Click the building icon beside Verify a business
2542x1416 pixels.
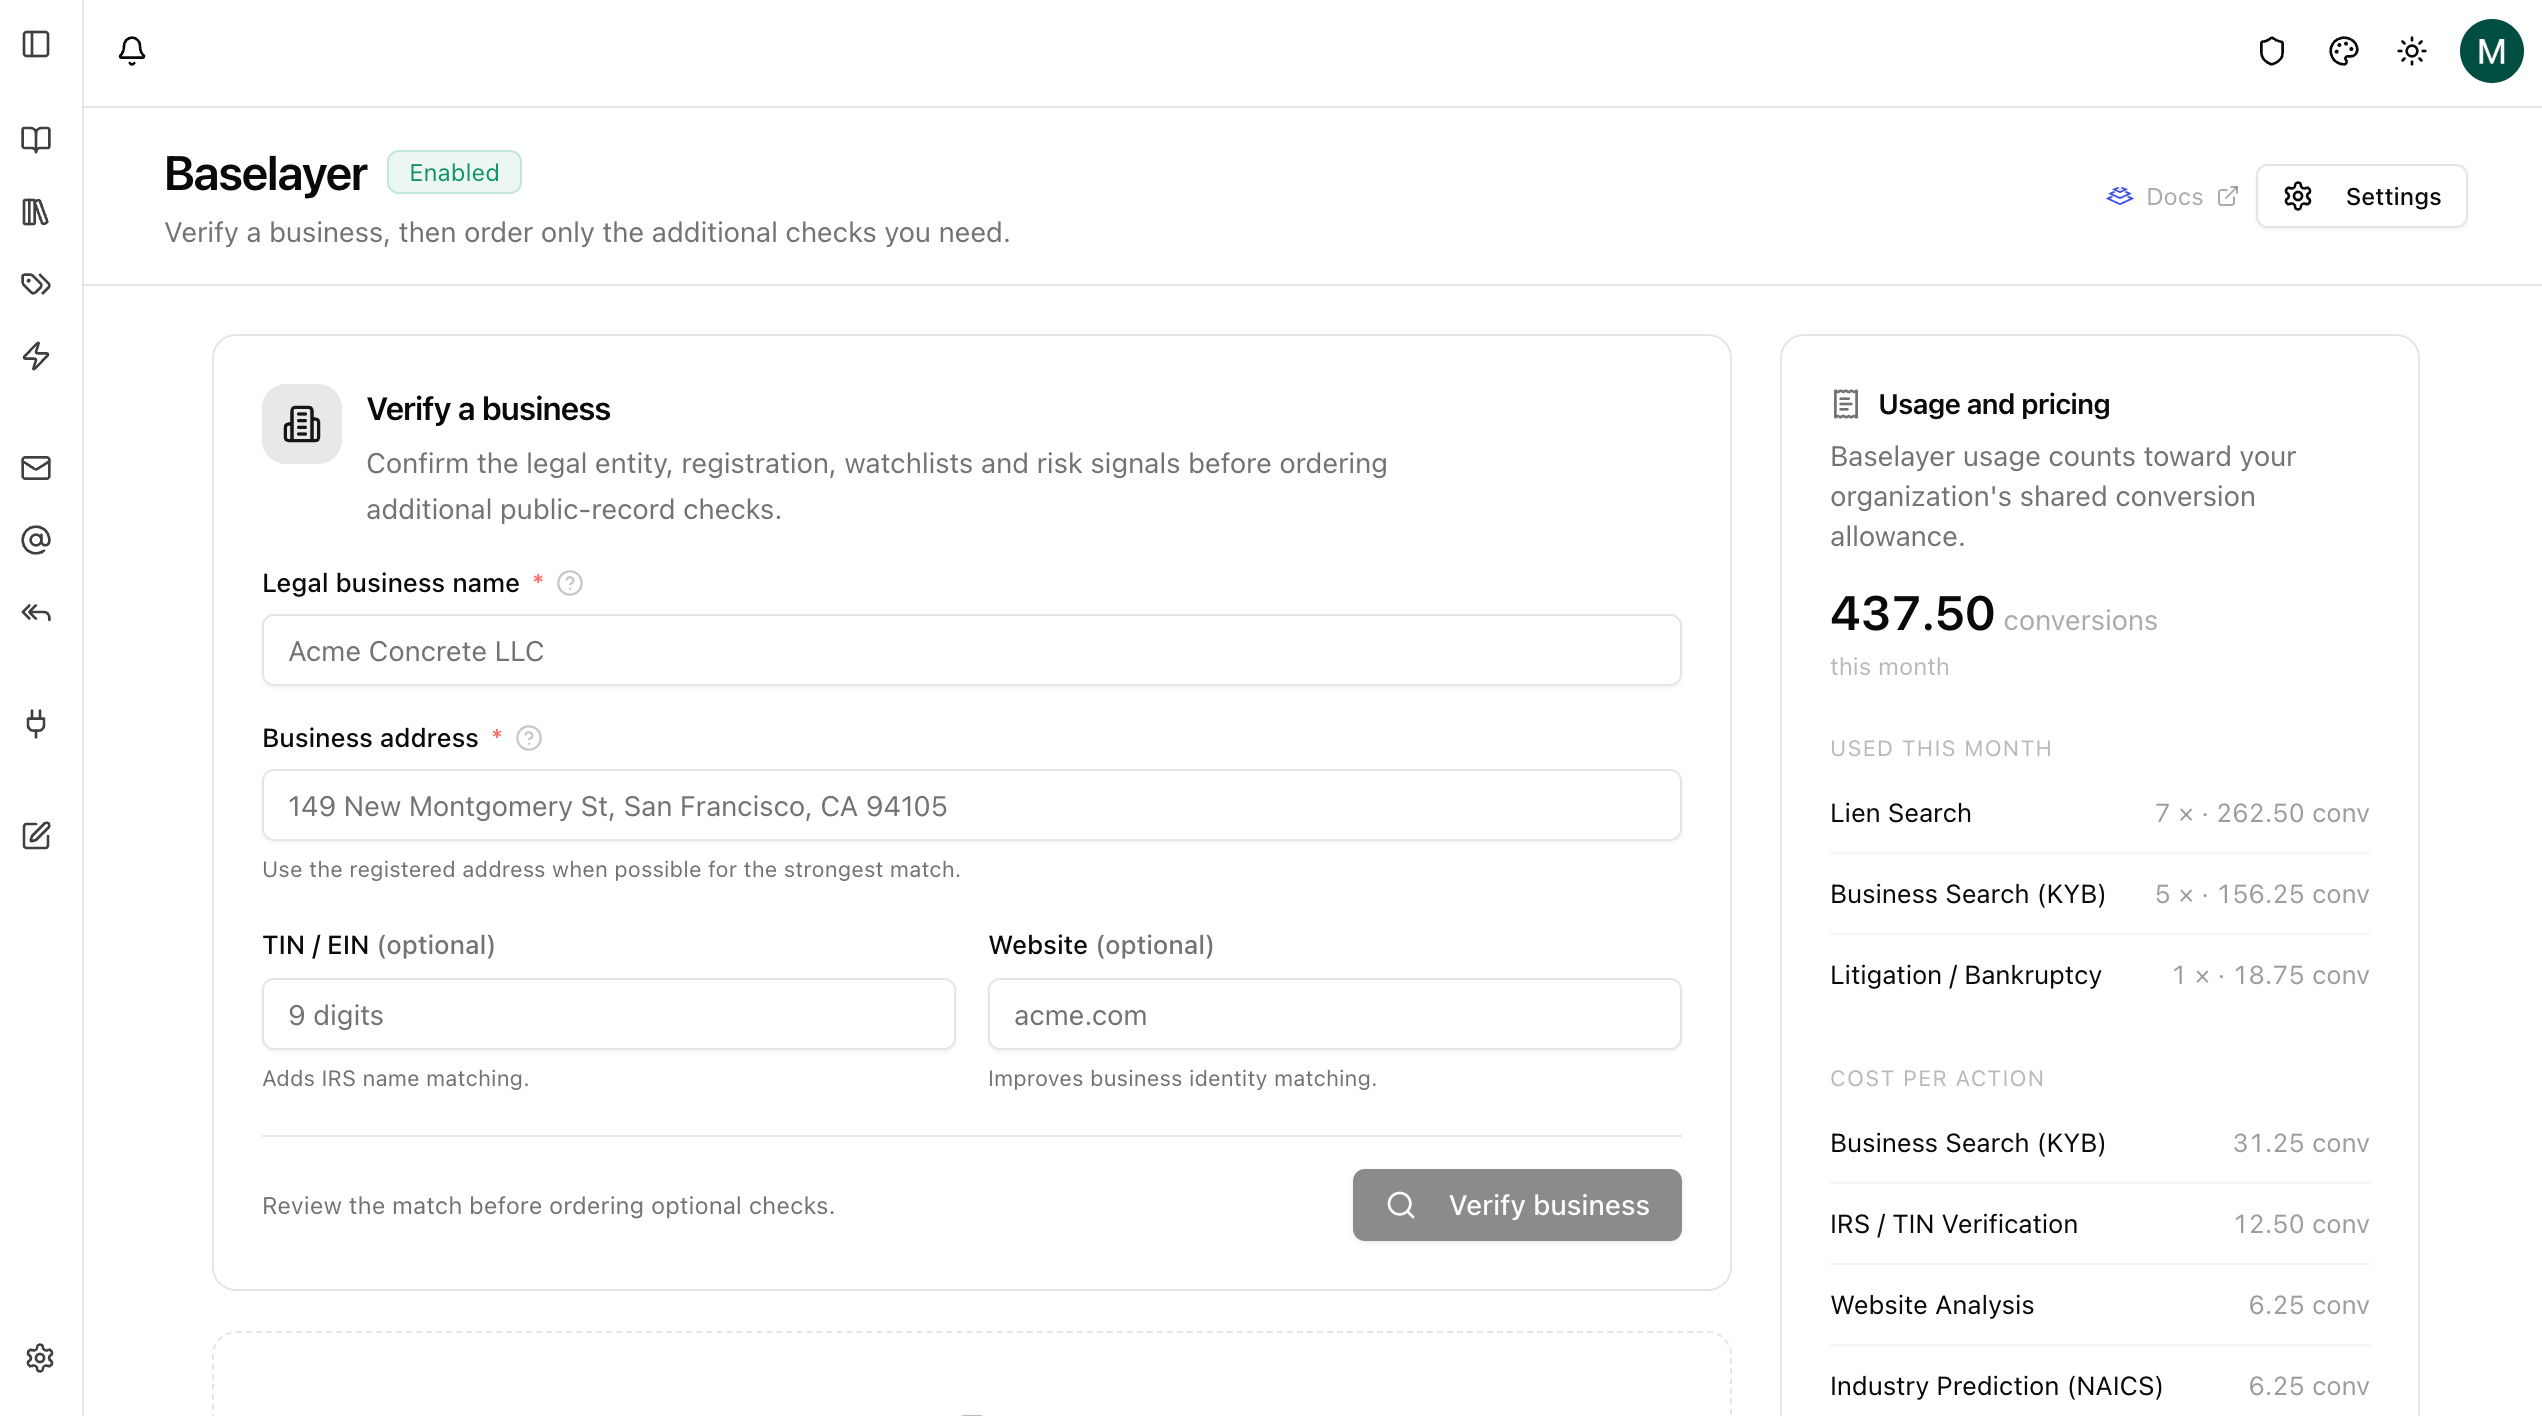(x=302, y=424)
